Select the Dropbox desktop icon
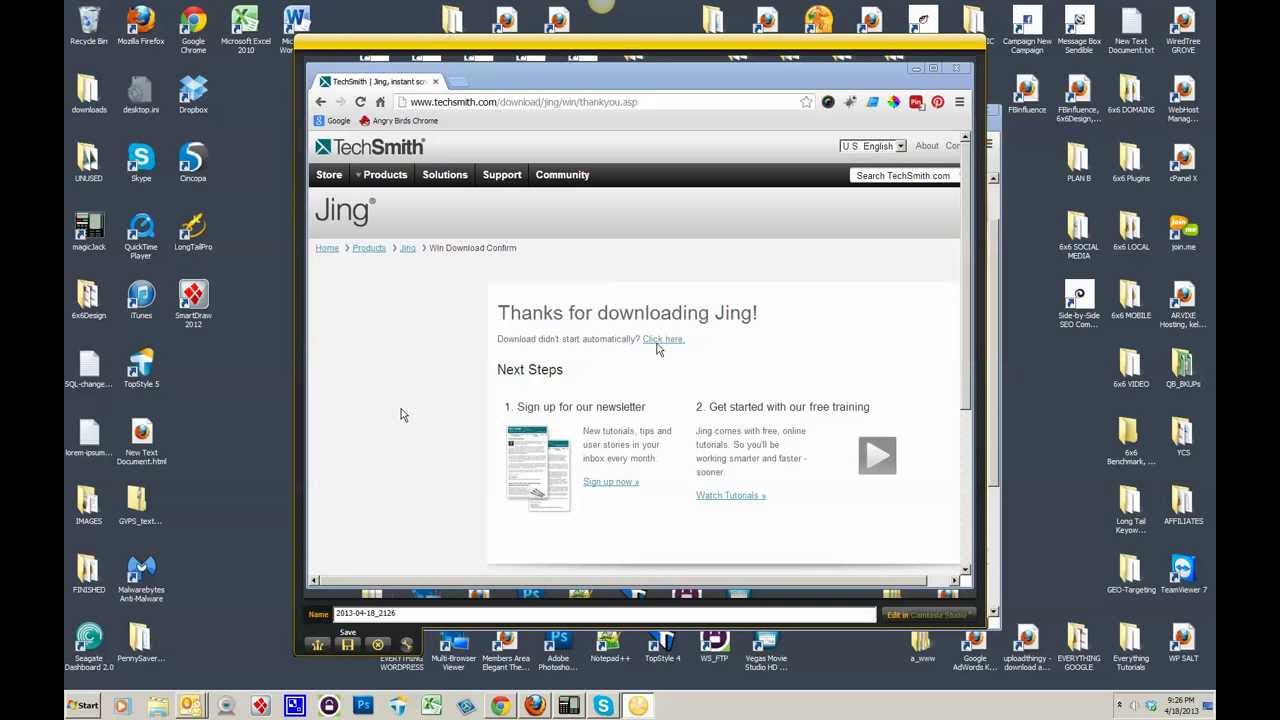The width and height of the screenshot is (1280, 720). [193, 95]
